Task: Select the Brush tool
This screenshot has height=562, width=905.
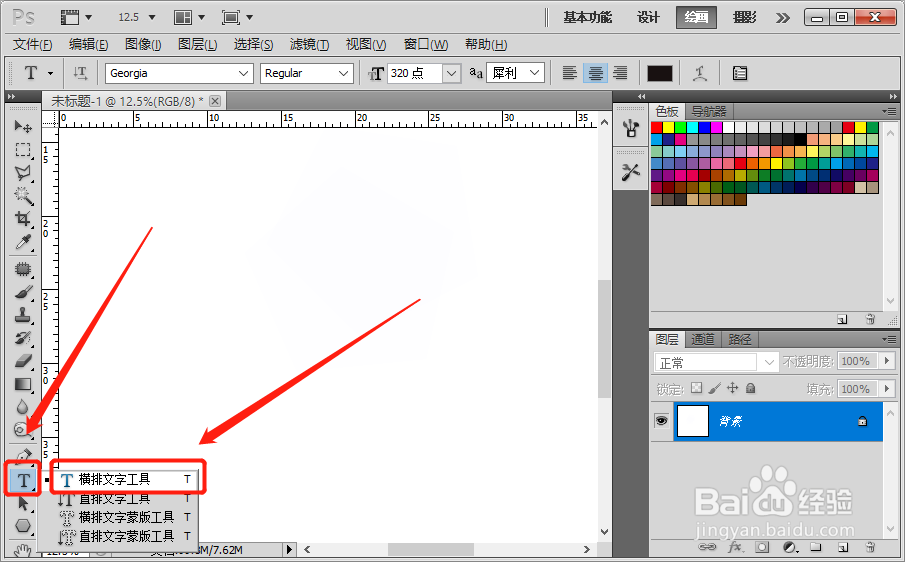Action: (x=23, y=292)
